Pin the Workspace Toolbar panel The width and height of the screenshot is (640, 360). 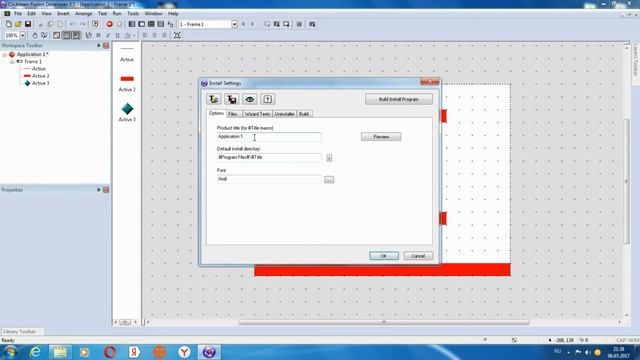98,45
